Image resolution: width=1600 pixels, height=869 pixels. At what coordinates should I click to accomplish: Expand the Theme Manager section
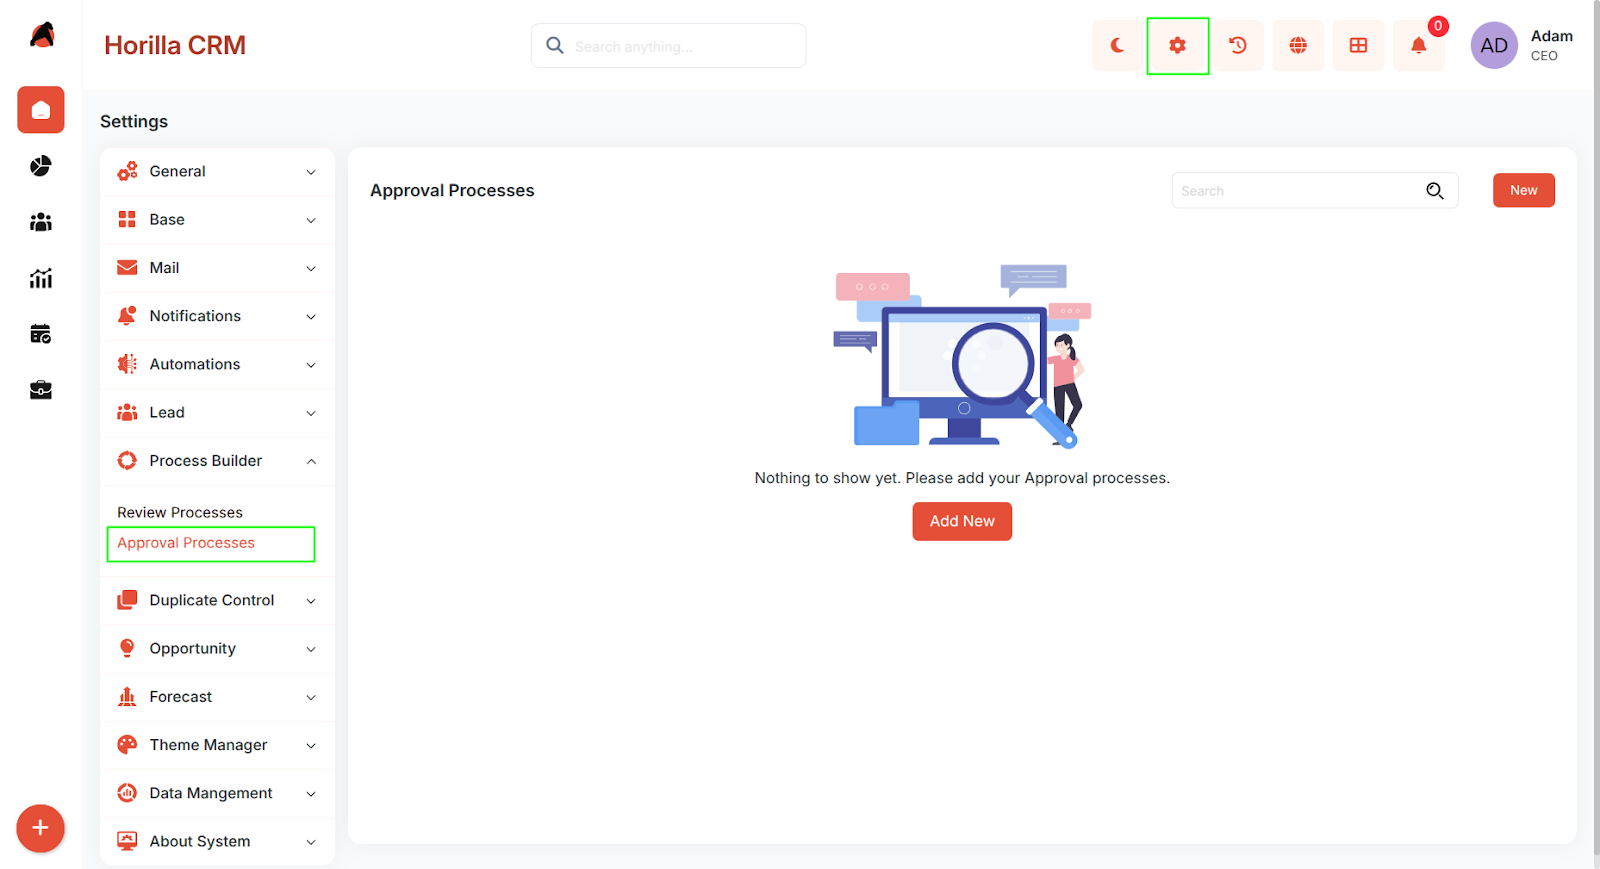tap(218, 745)
